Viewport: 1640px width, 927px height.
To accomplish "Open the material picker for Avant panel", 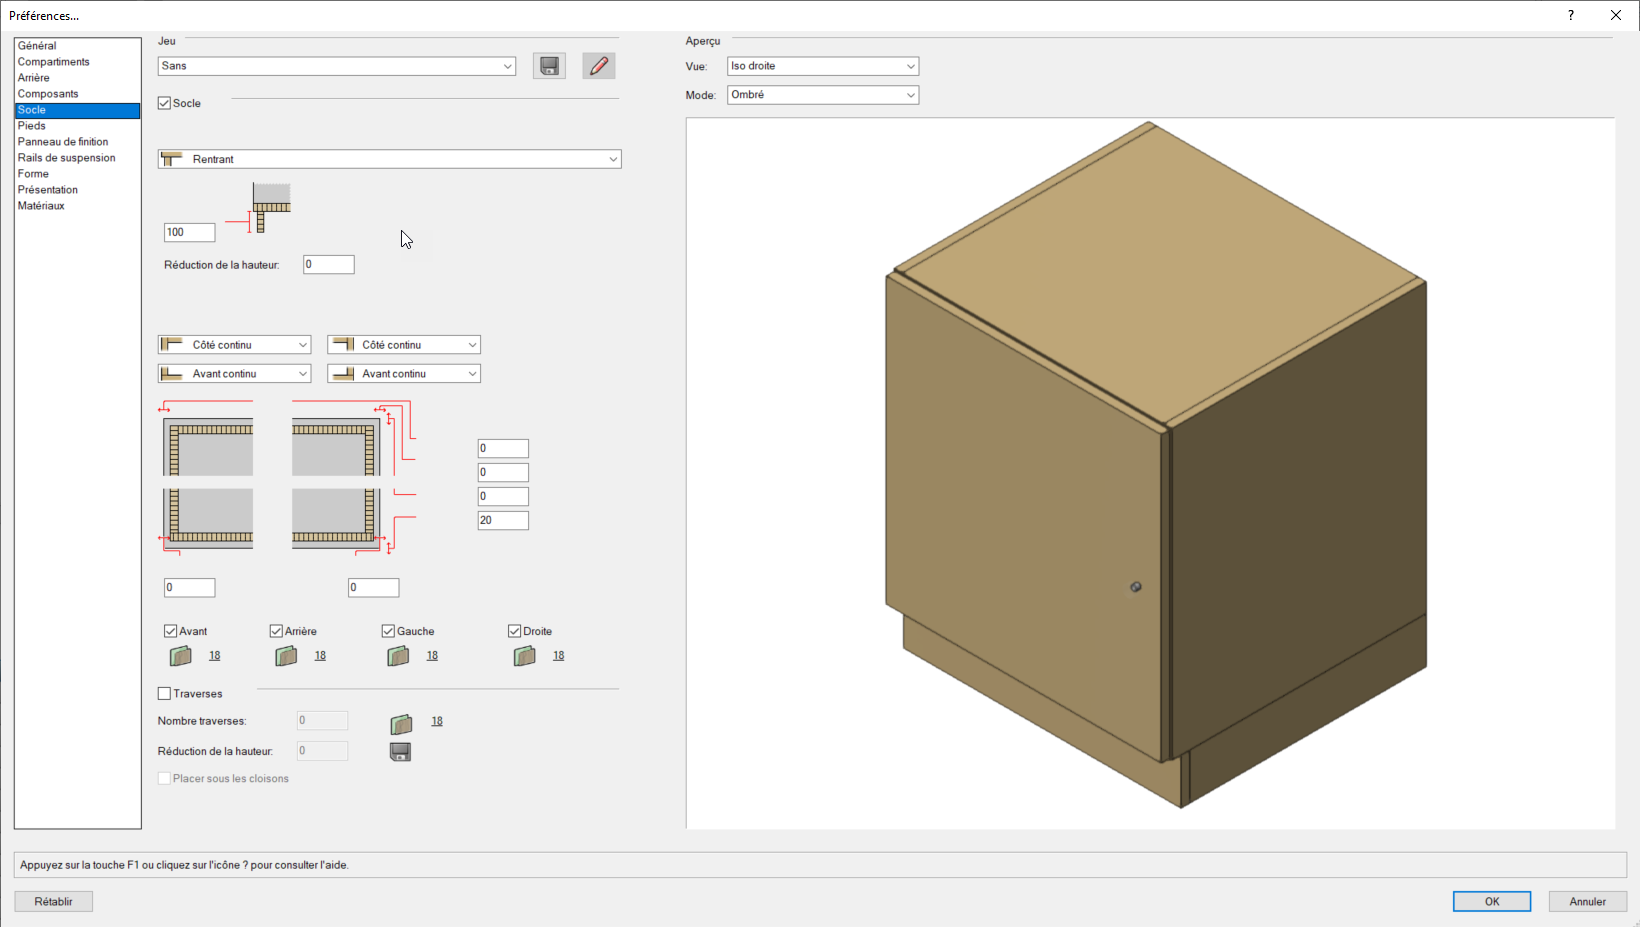I will click(x=180, y=655).
